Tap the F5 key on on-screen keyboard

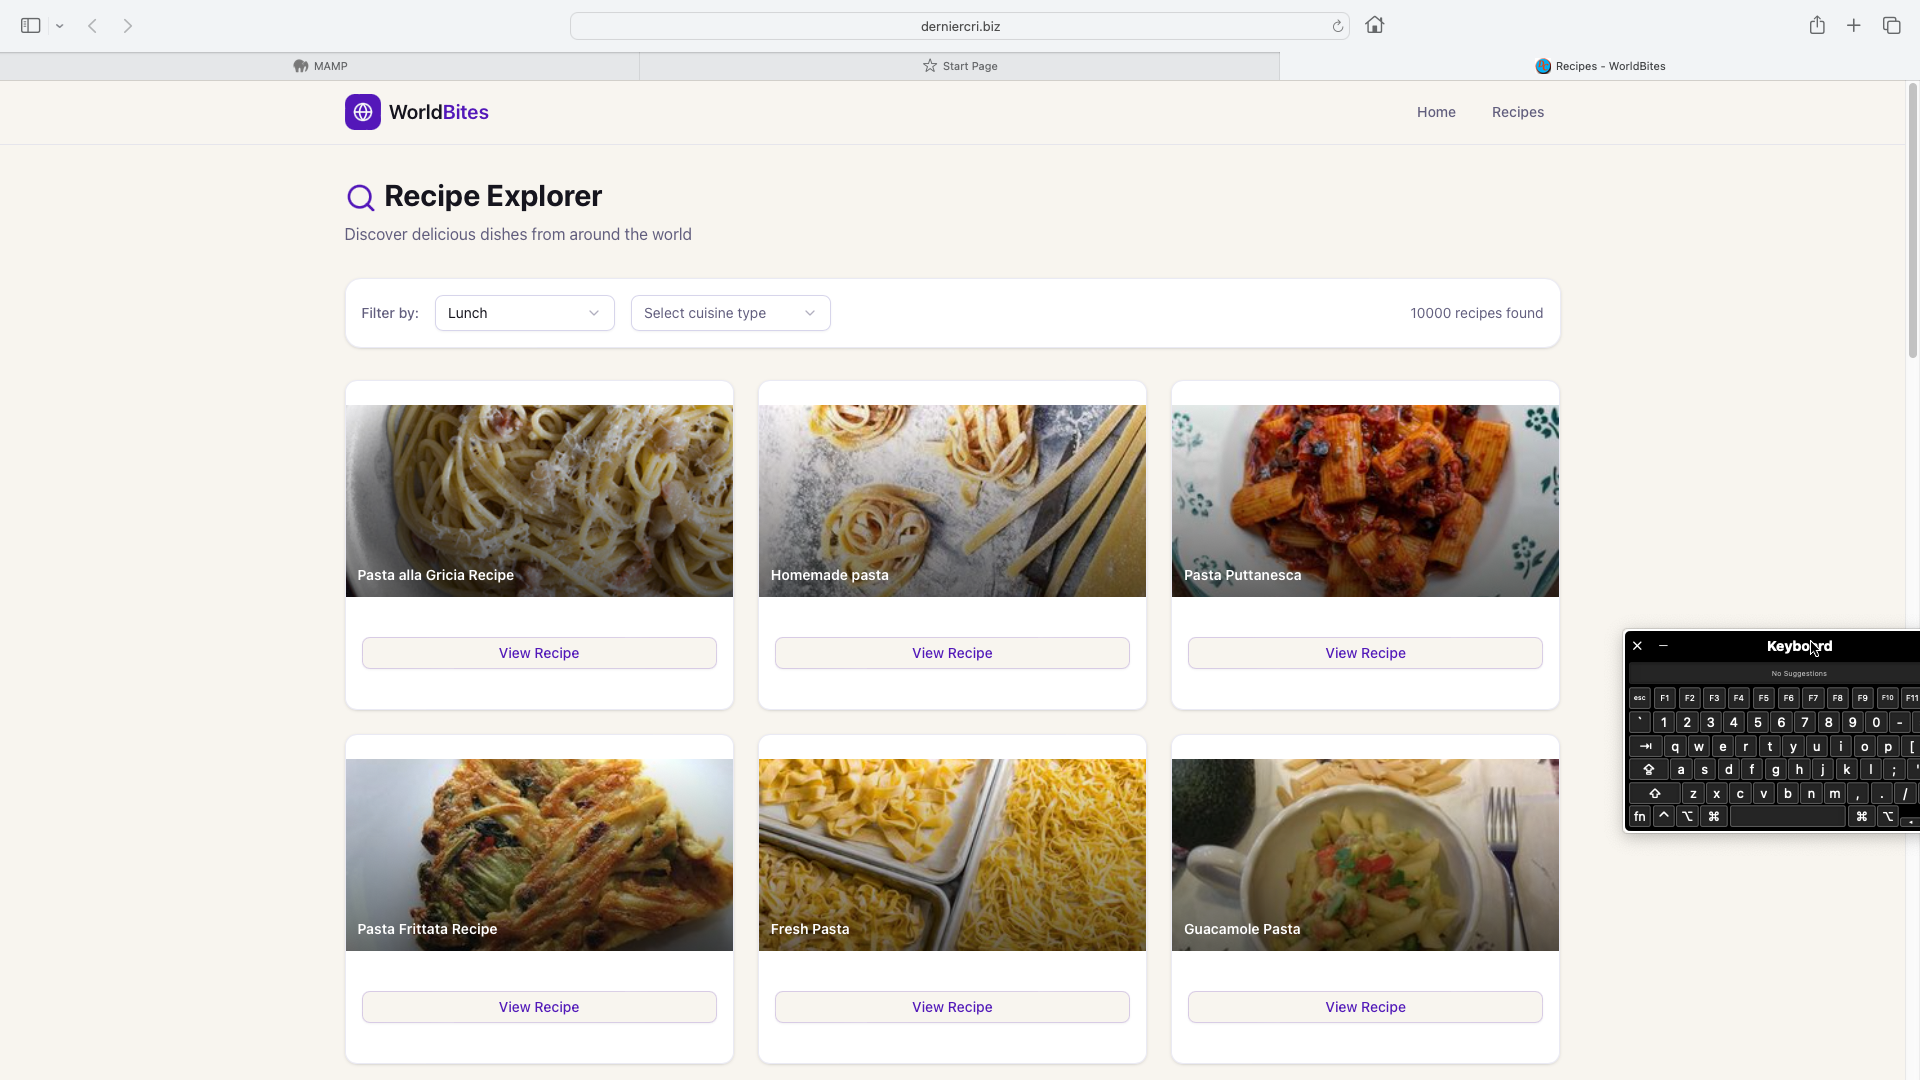(1764, 698)
